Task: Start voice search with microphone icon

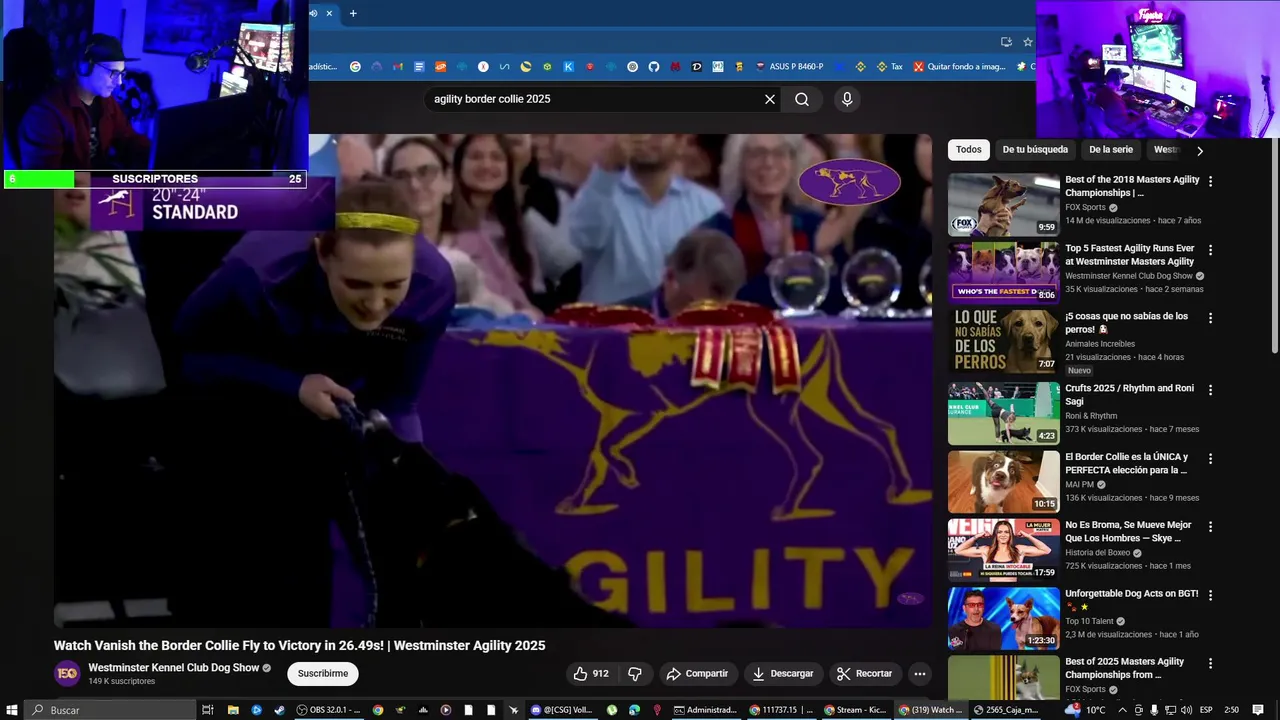Action: [847, 99]
